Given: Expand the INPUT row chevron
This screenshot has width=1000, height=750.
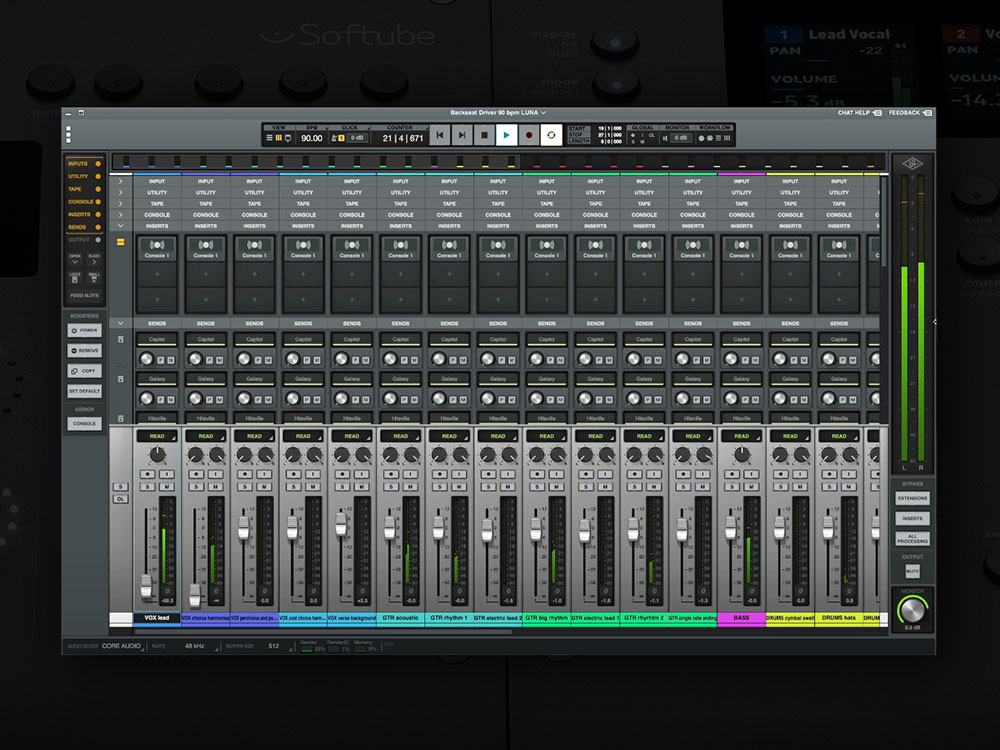Looking at the screenshot, I should (121, 181).
